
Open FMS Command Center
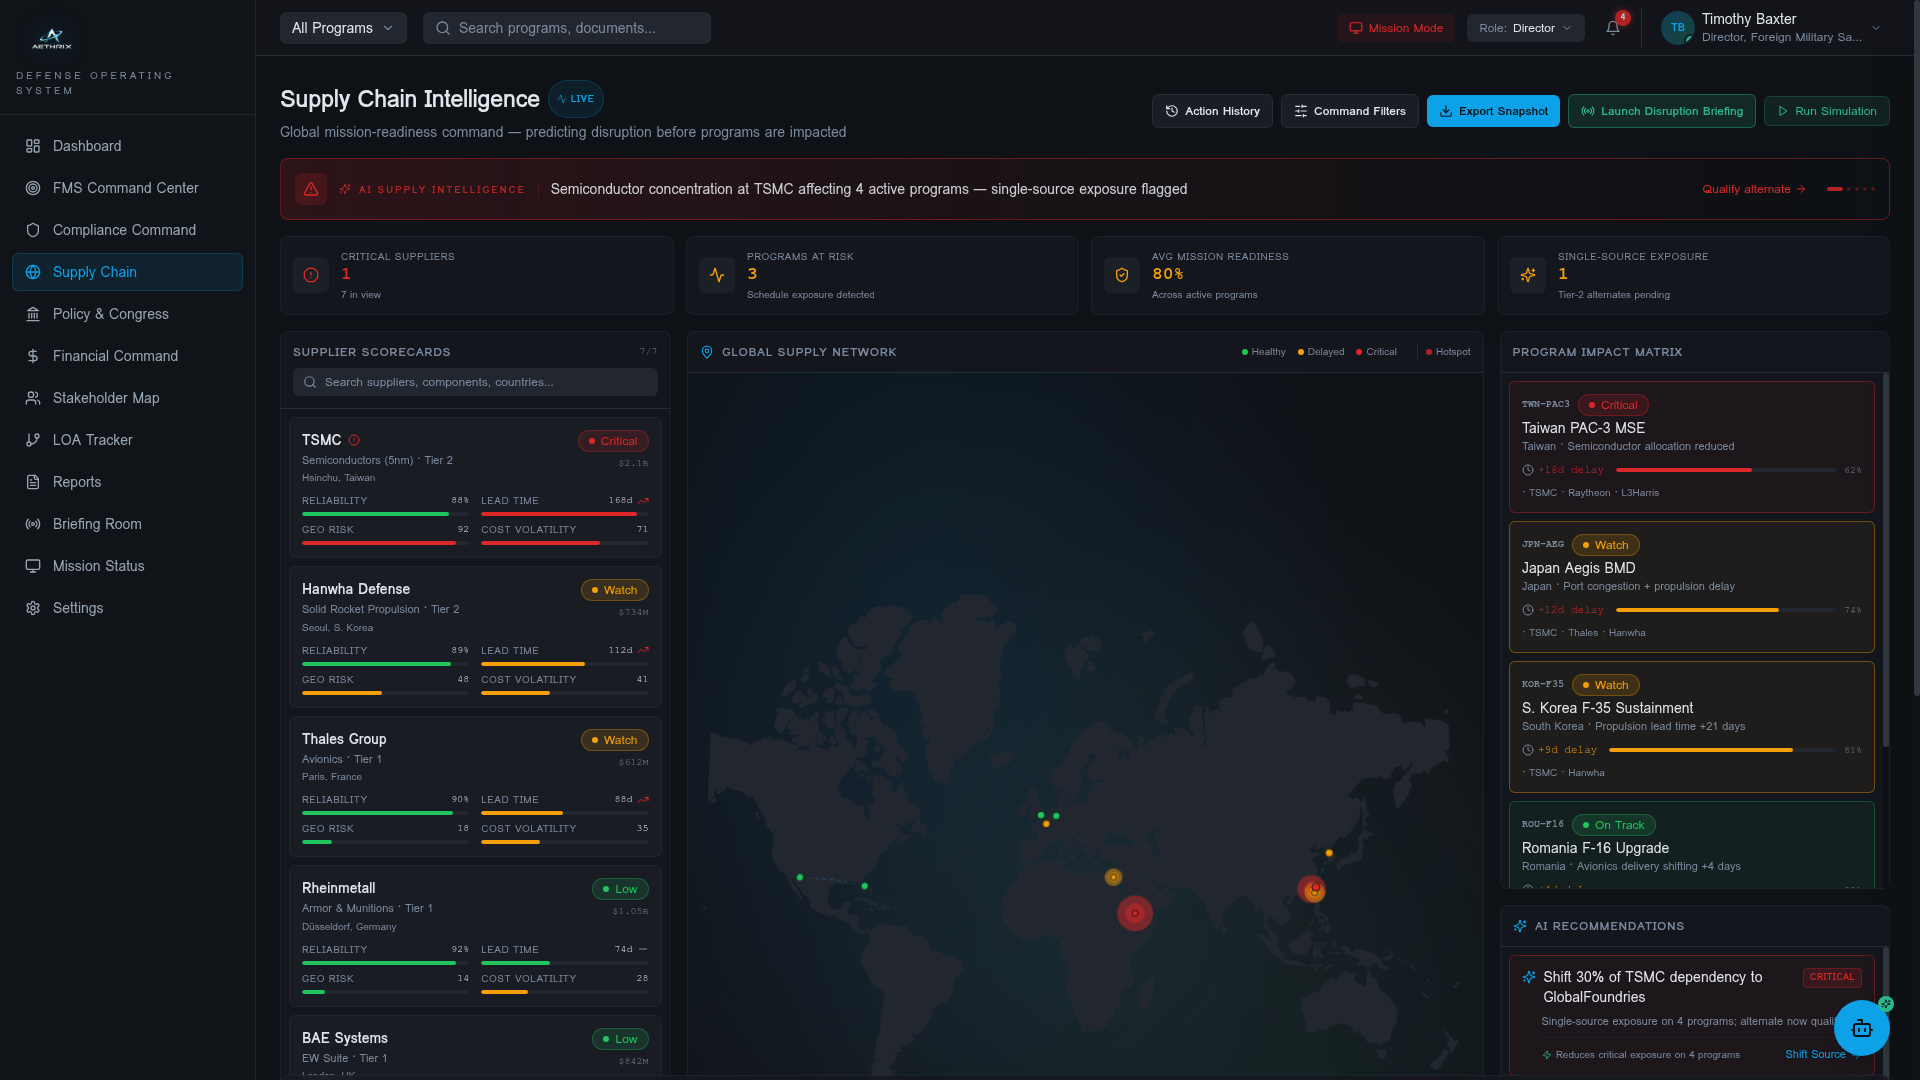click(127, 188)
